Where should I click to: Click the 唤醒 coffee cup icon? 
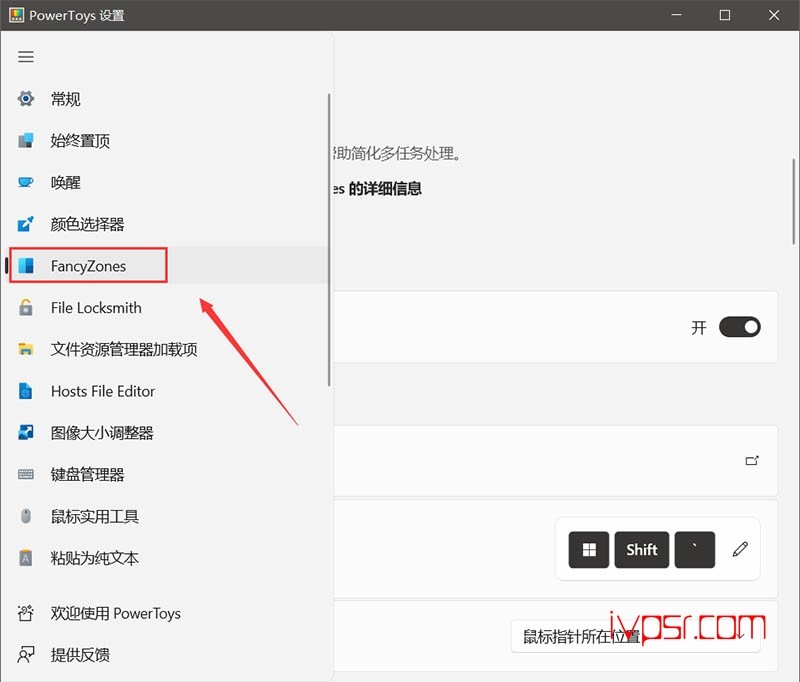[26, 182]
